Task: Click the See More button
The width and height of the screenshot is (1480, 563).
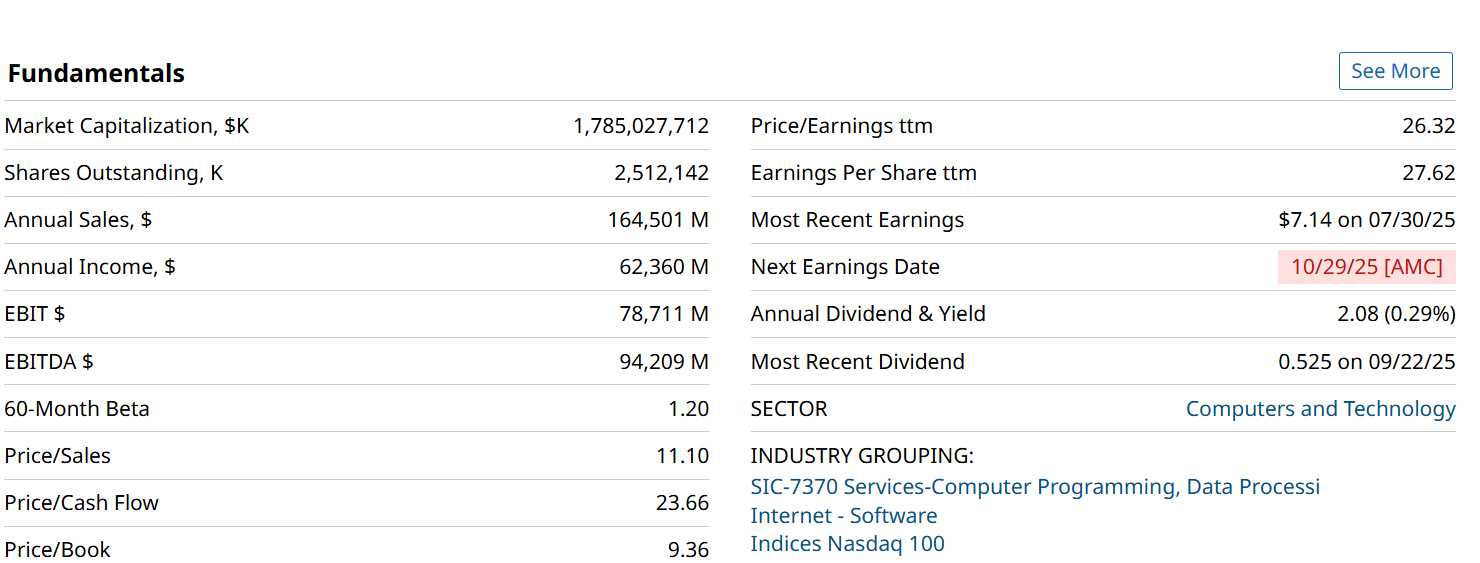Action: (x=1395, y=71)
